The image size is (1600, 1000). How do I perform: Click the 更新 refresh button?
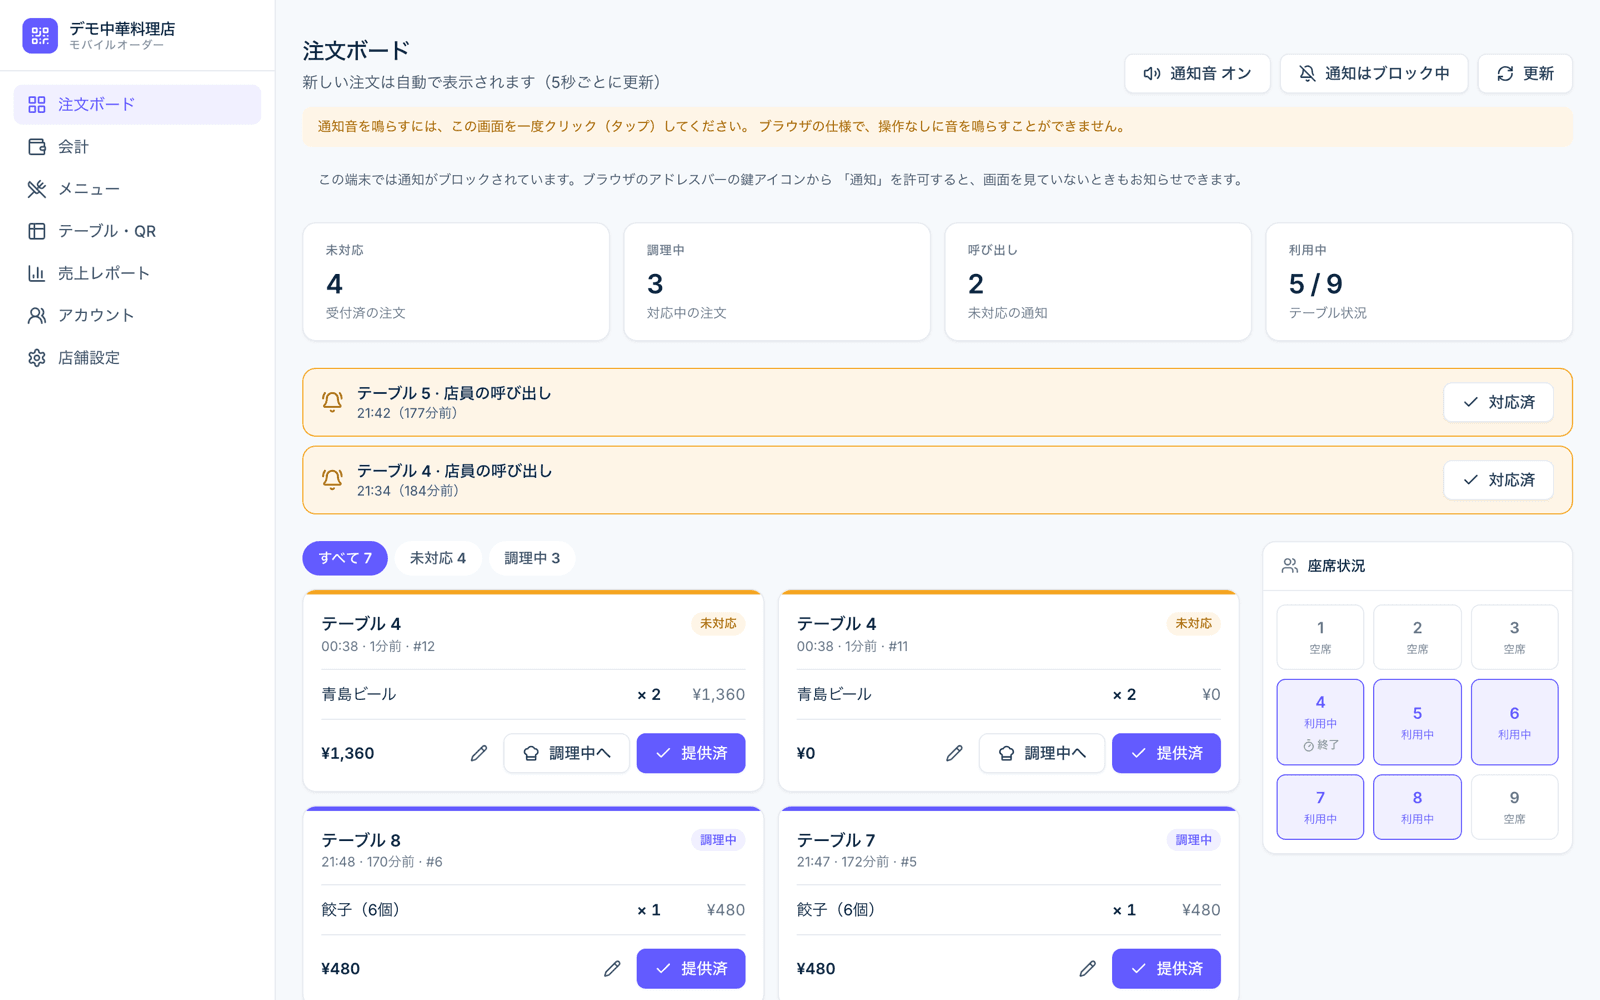coord(1525,74)
